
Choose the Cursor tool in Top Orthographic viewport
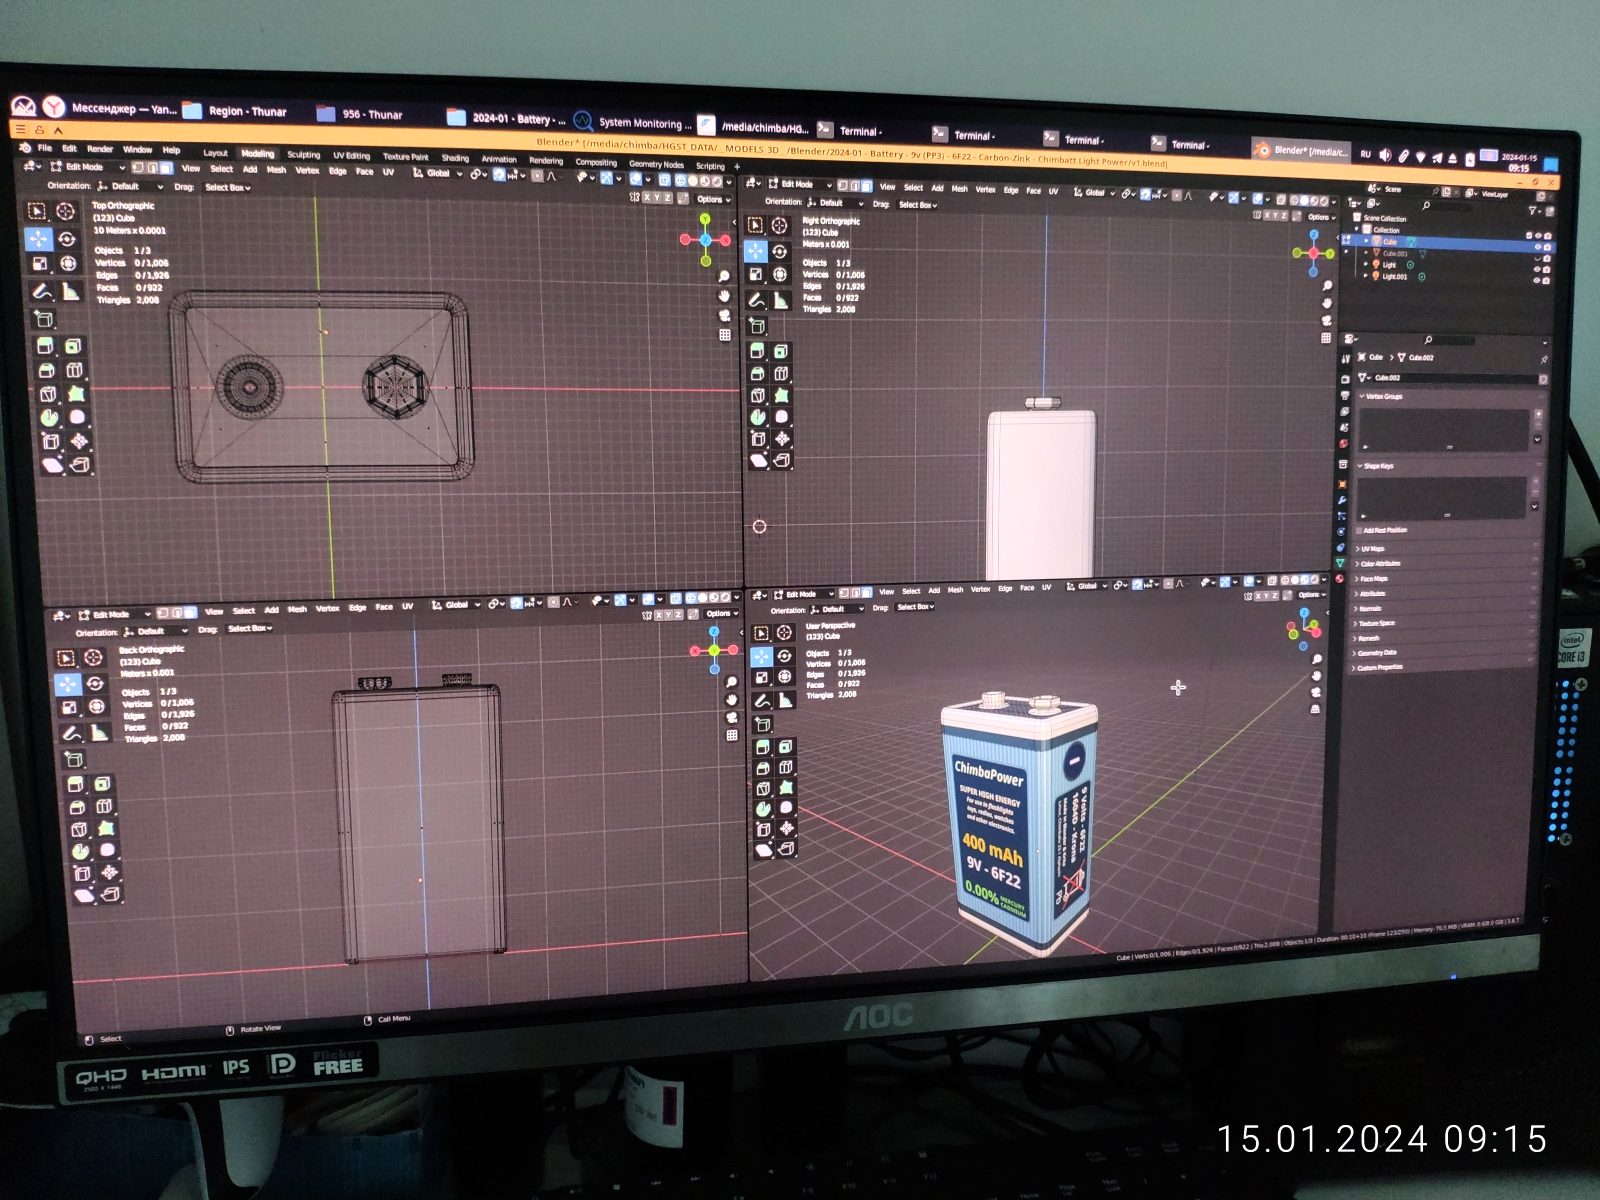click(66, 211)
